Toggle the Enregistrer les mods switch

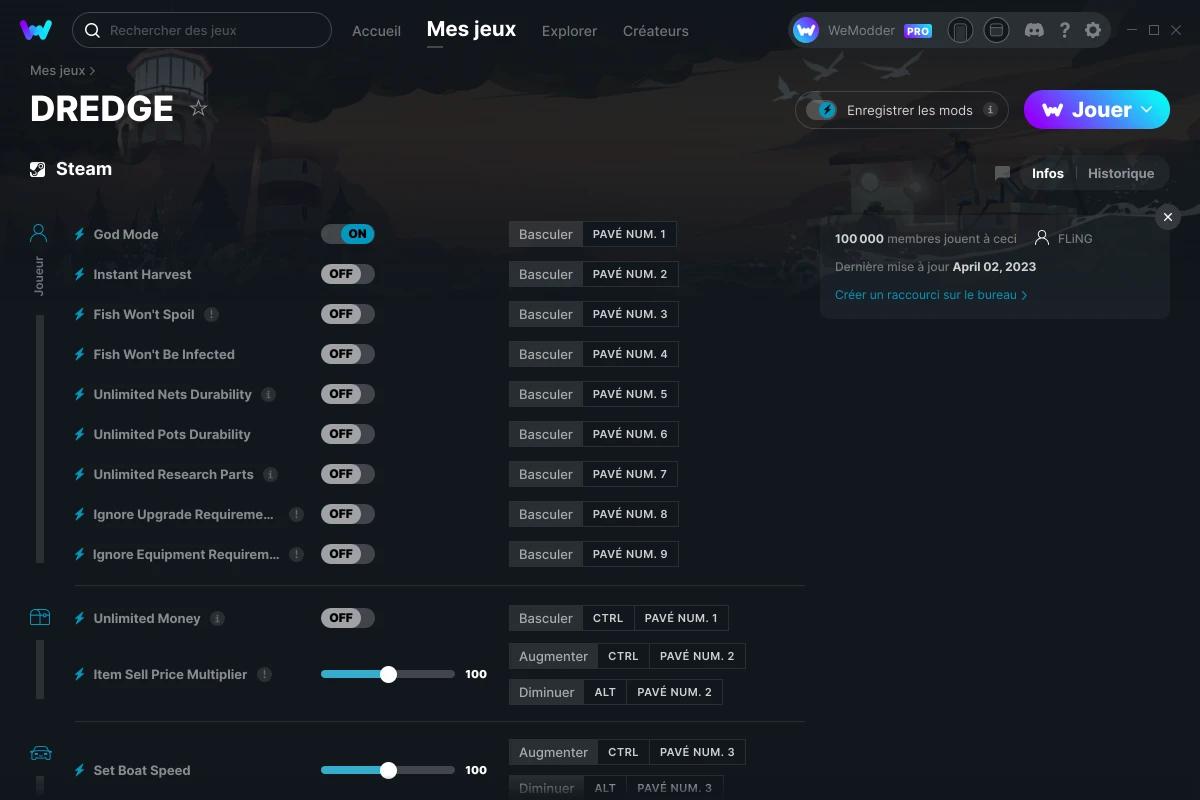pyautogui.click(x=822, y=110)
